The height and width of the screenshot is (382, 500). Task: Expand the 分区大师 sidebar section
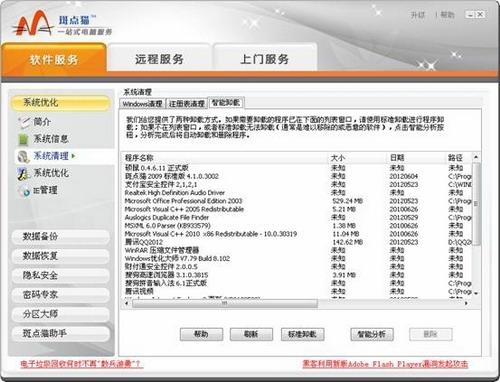pyautogui.click(x=61, y=314)
